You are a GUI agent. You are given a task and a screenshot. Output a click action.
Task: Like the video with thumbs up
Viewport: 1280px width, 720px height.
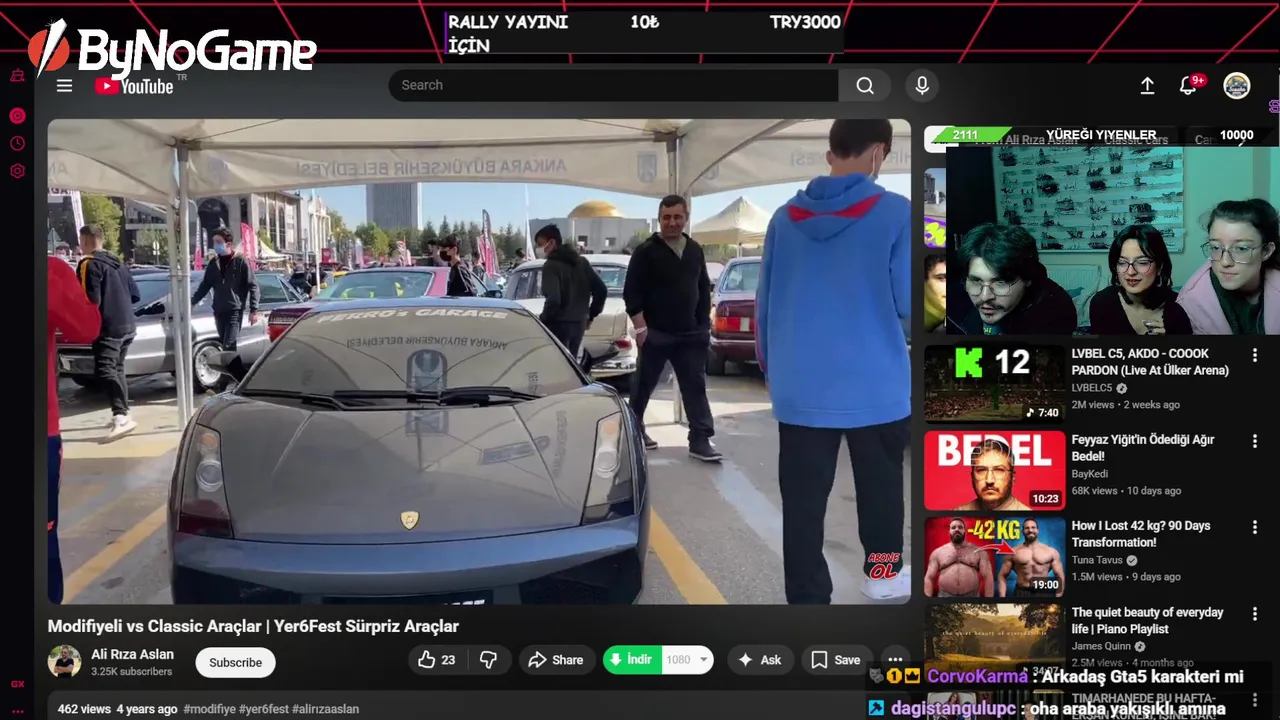(x=437, y=660)
